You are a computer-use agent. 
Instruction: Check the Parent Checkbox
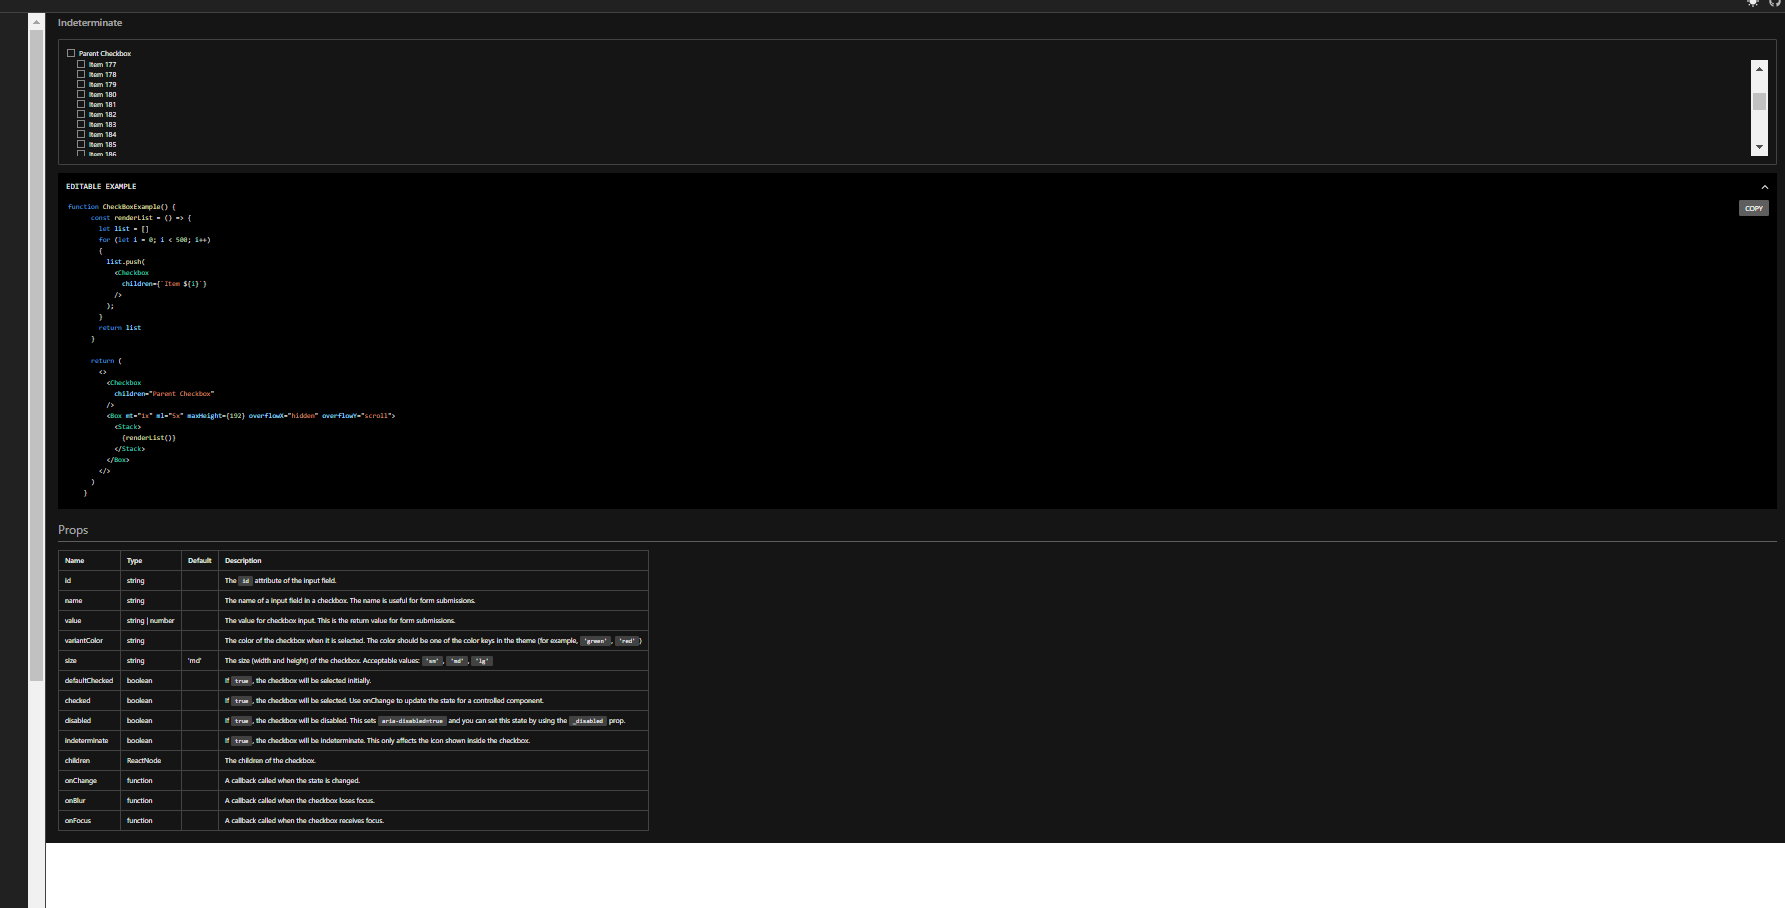click(x=71, y=53)
